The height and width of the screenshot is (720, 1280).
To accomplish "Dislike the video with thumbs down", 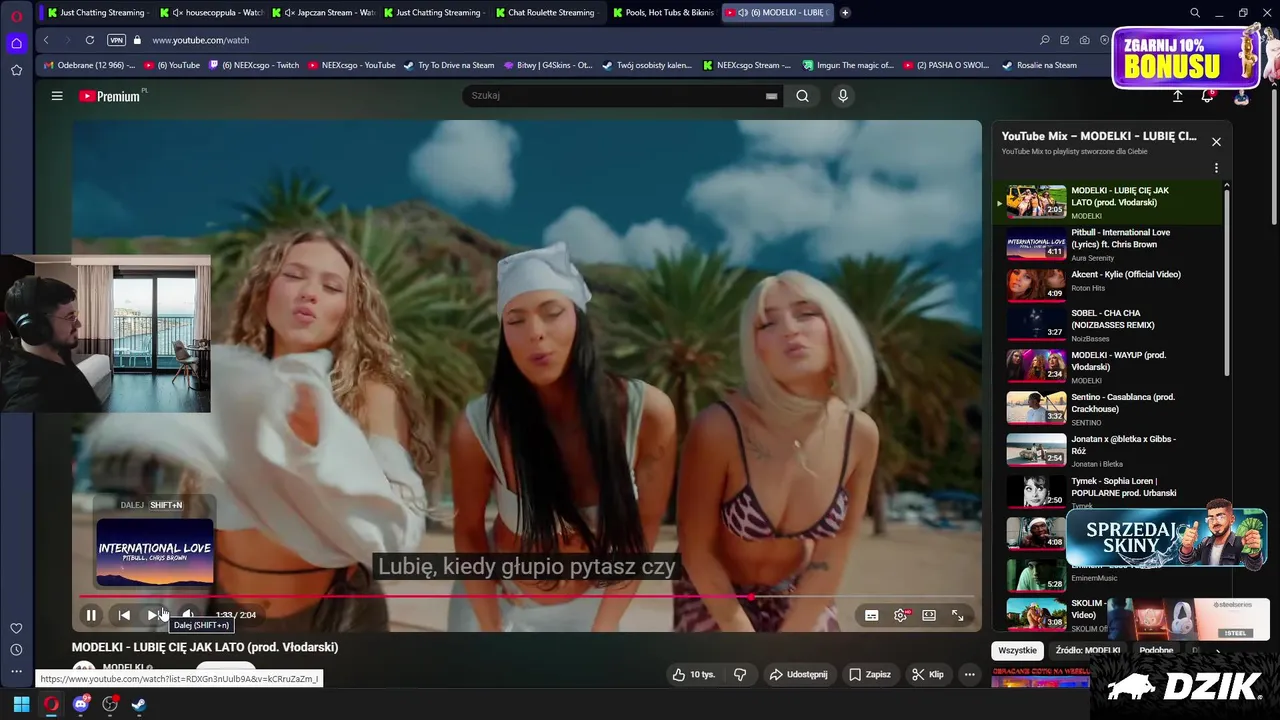I will click(740, 674).
